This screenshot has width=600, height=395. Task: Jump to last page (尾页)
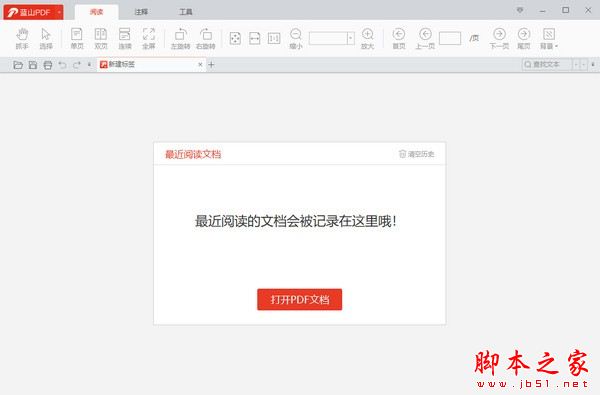pyautogui.click(x=523, y=38)
